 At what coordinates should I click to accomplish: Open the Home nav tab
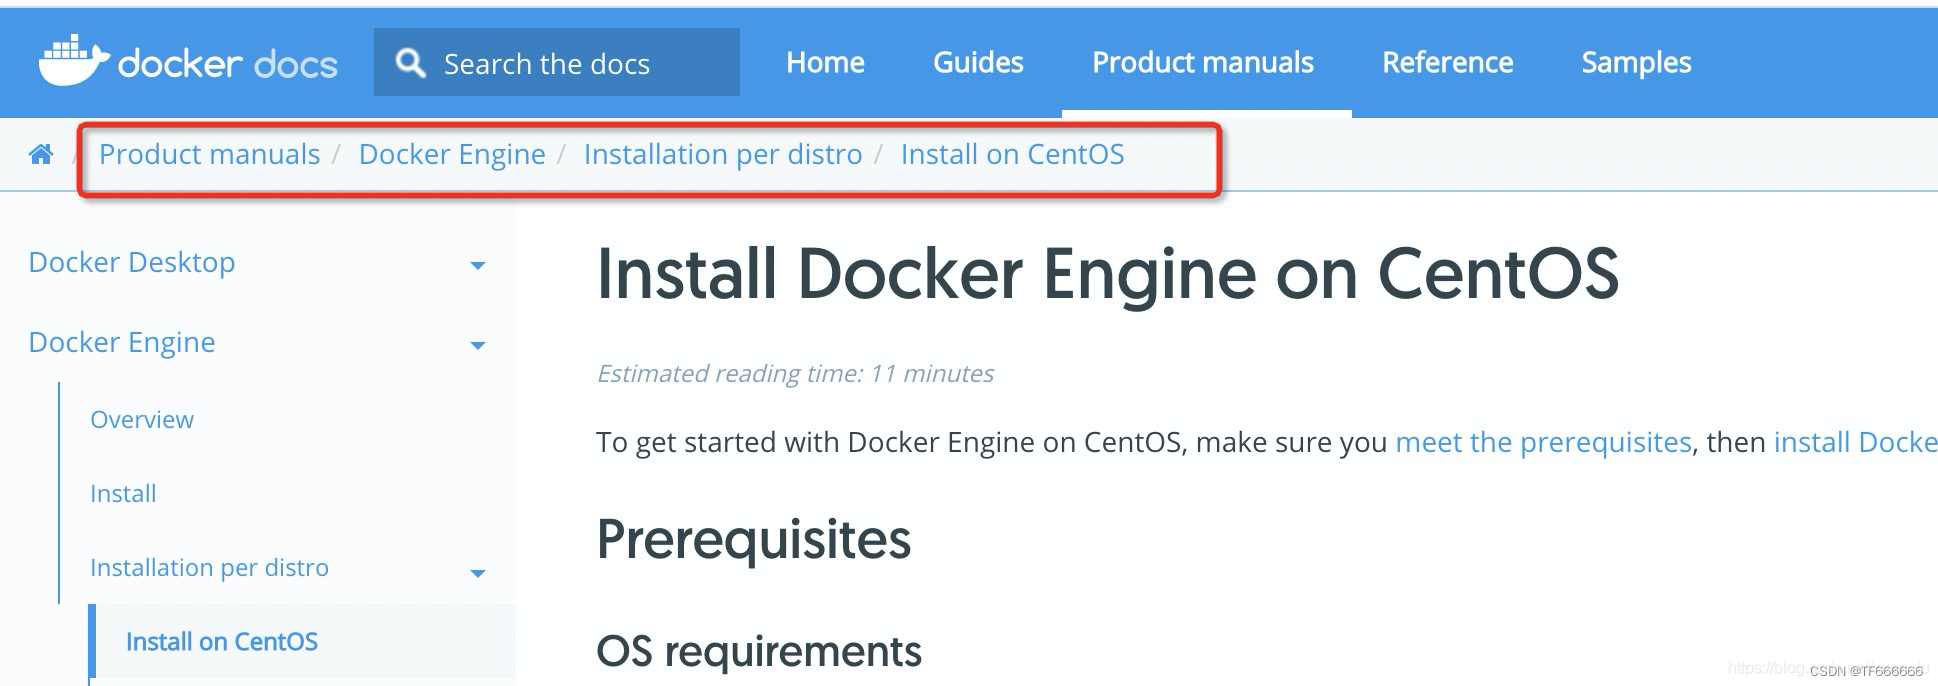[x=825, y=62]
